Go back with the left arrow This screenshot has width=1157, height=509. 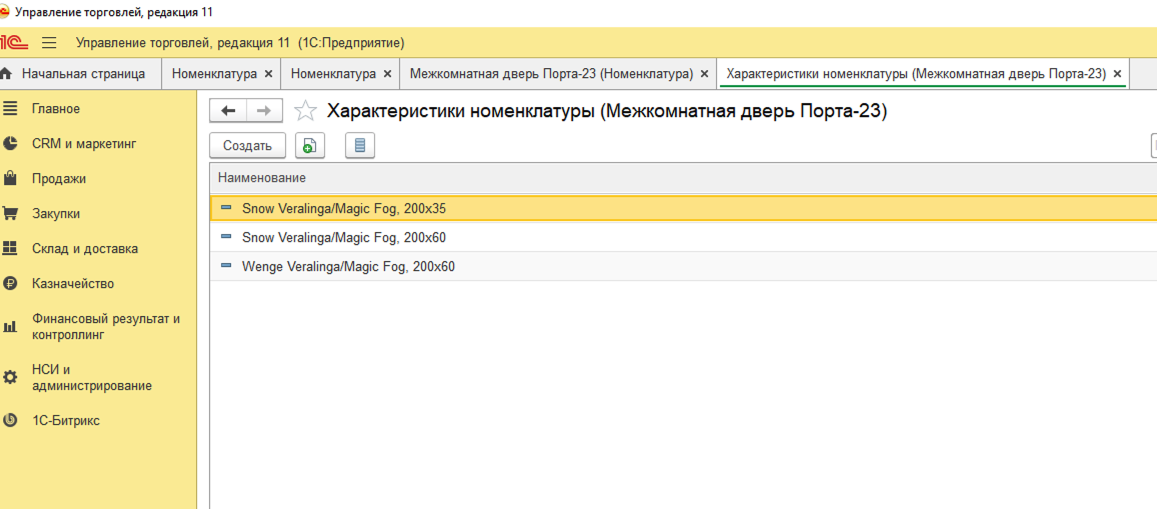tap(228, 111)
